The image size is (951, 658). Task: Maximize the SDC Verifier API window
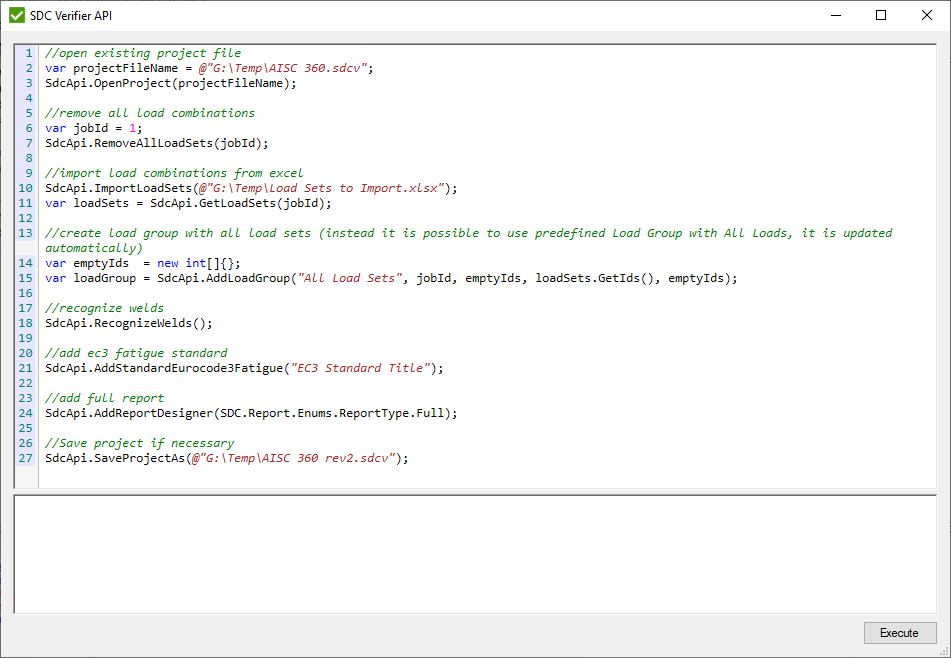tap(881, 15)
